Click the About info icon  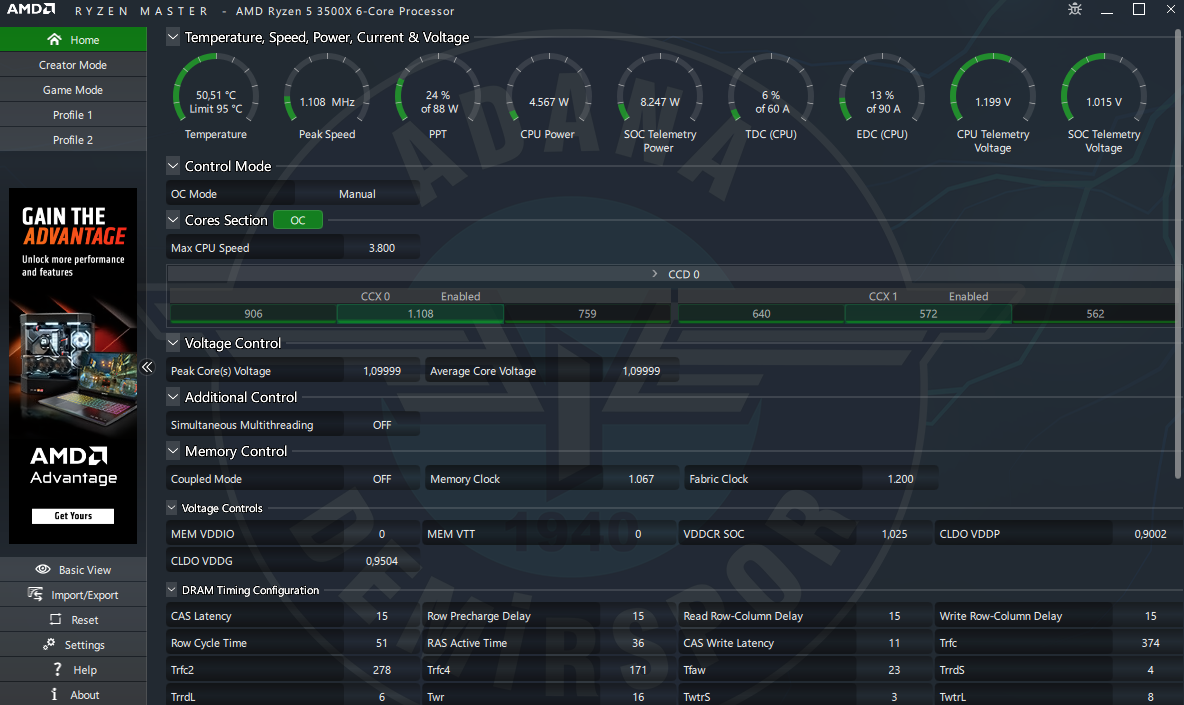(54, 694)
